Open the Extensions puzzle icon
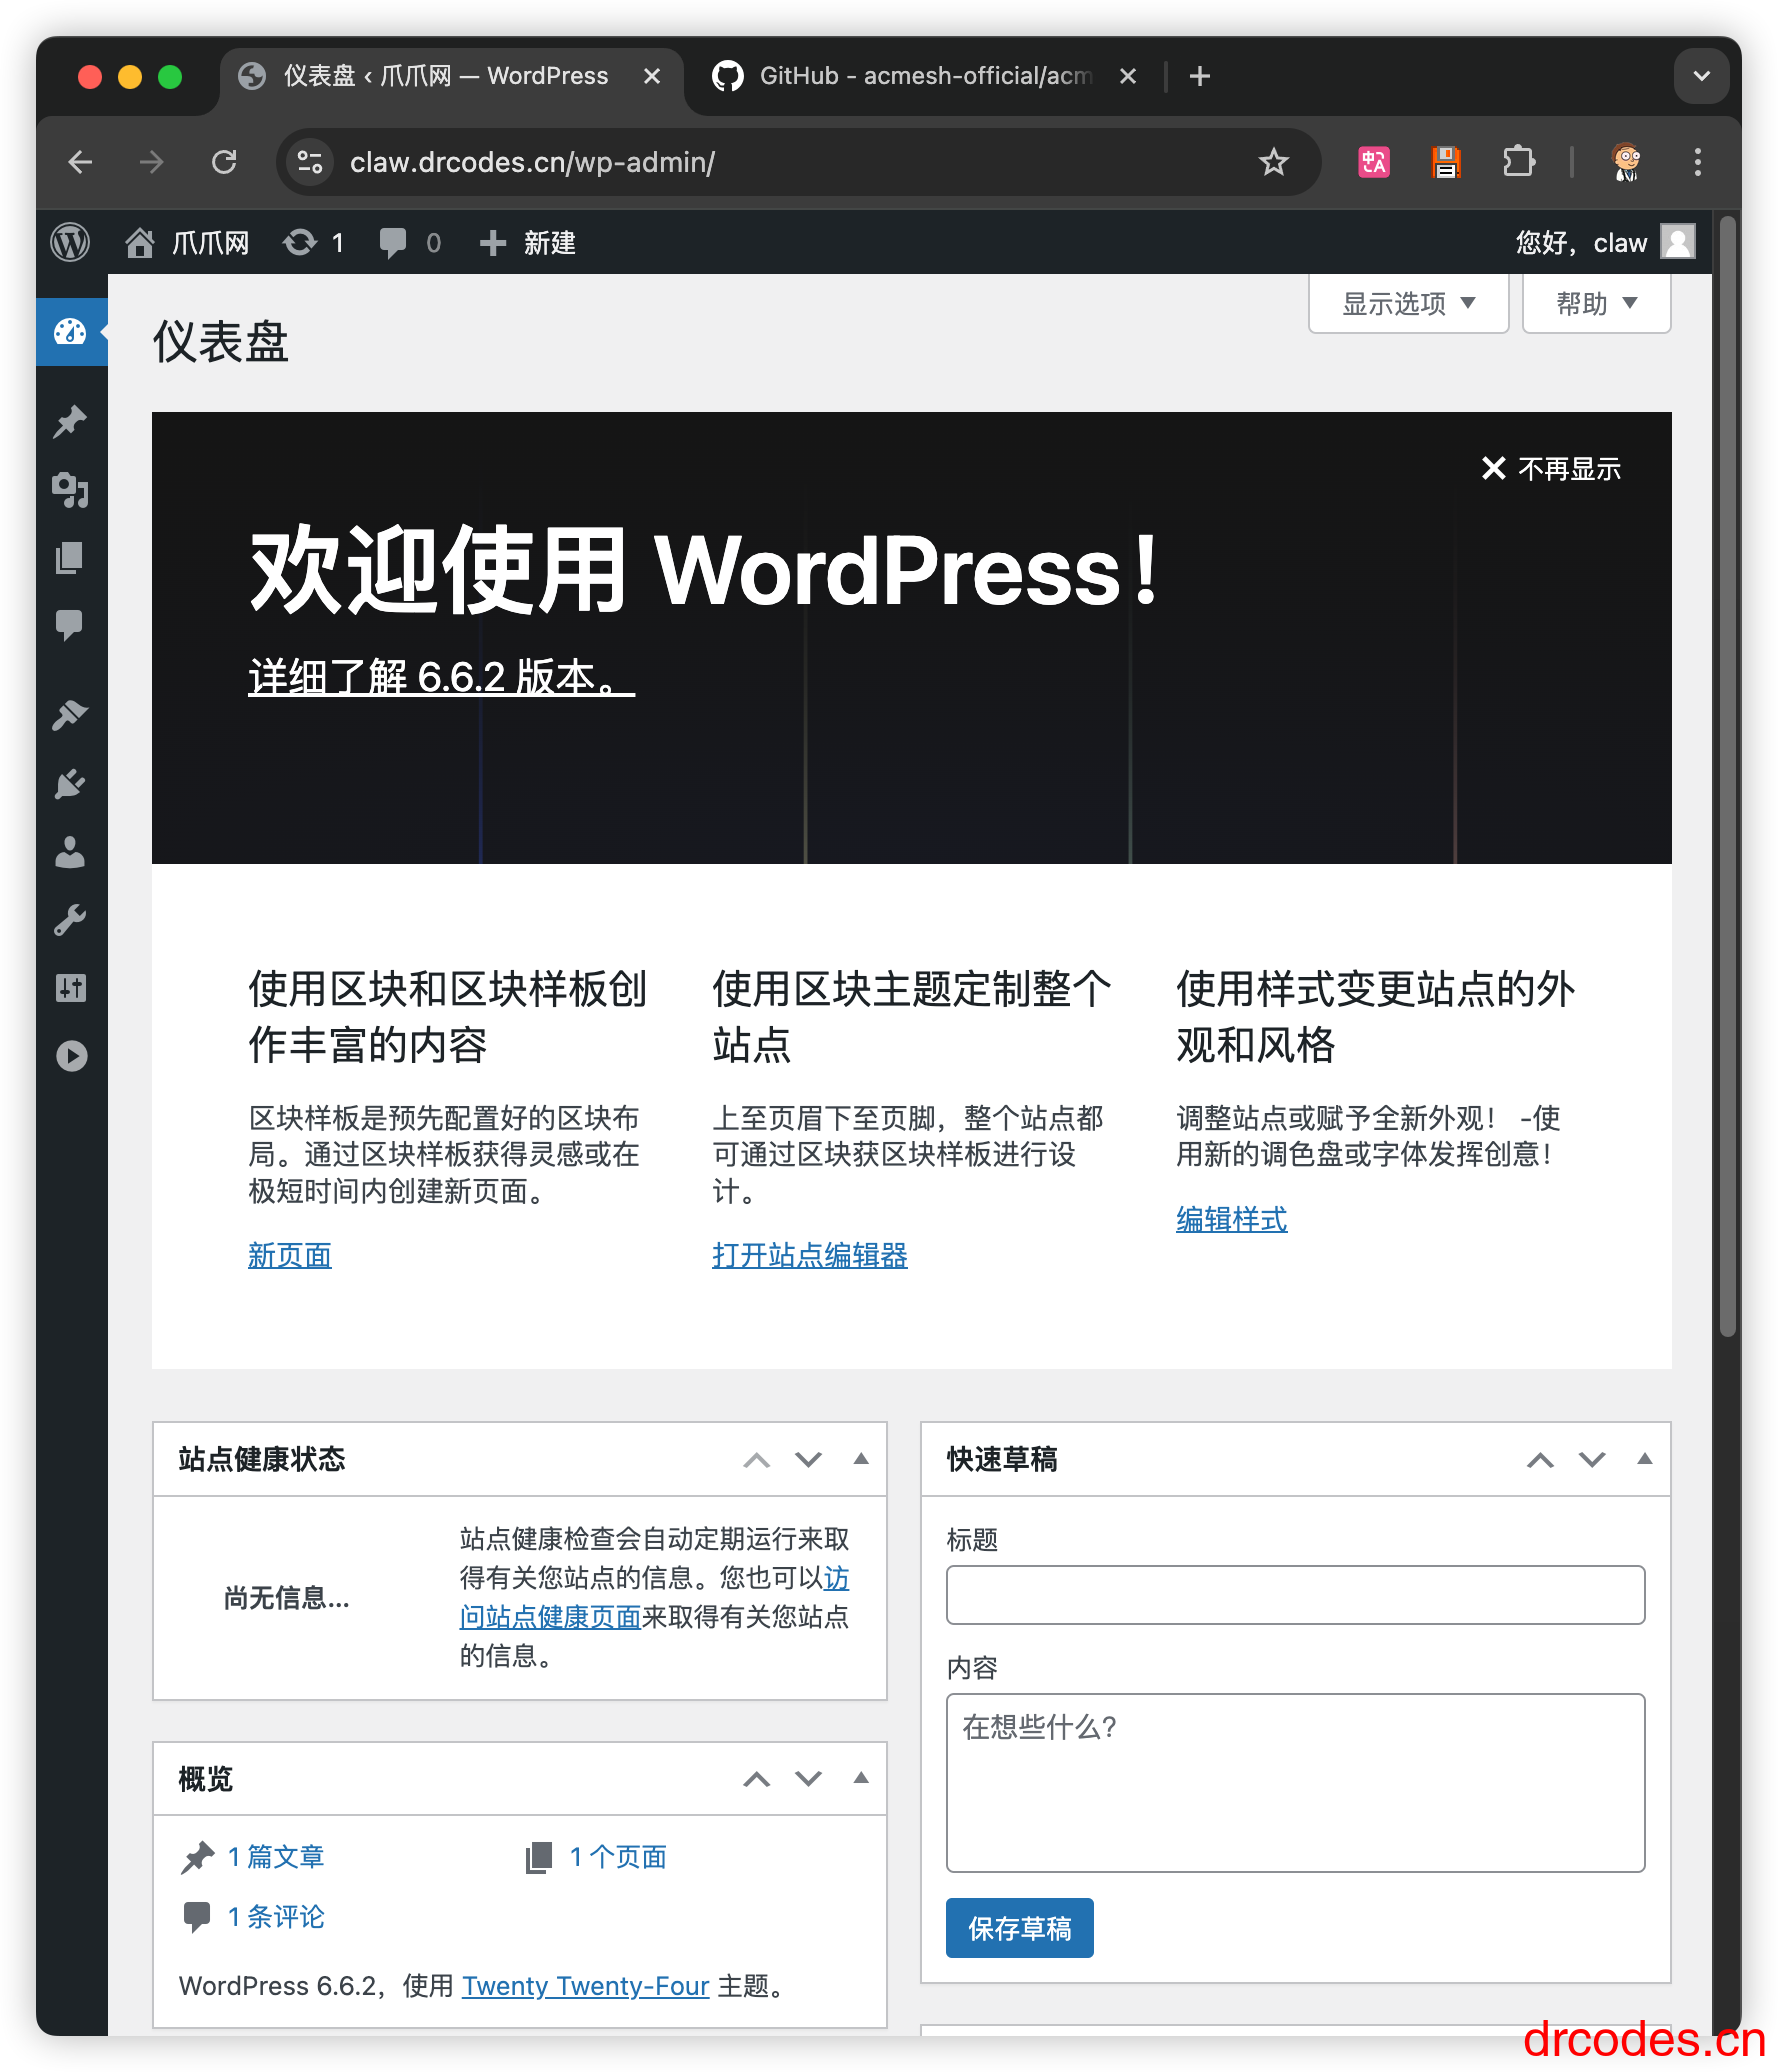 click(x=1518, y=162)
